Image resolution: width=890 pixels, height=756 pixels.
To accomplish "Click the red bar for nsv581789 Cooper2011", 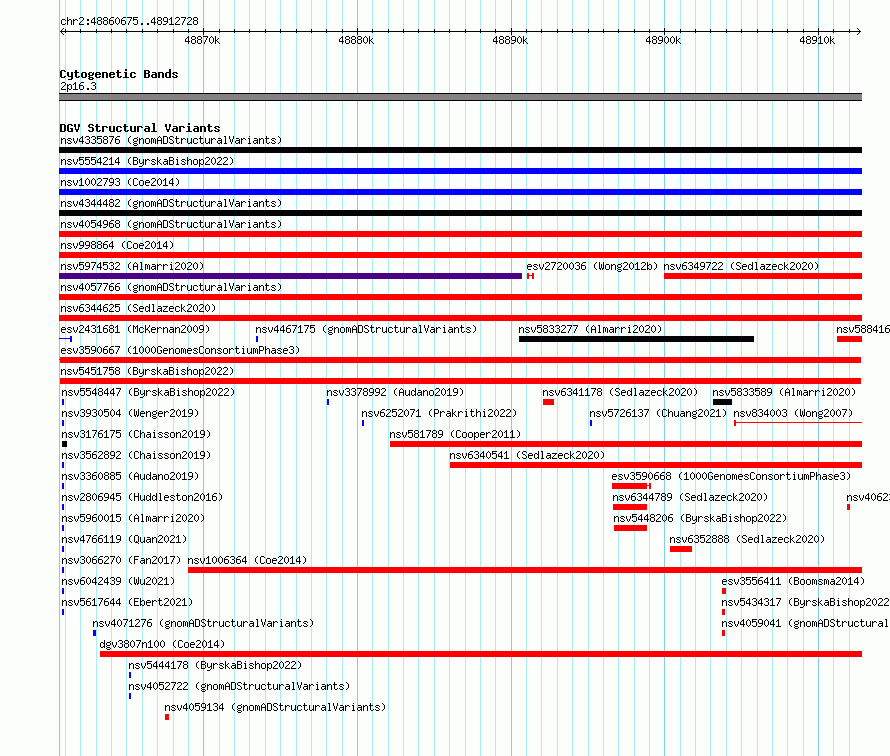I will click(x=625, y=444).
